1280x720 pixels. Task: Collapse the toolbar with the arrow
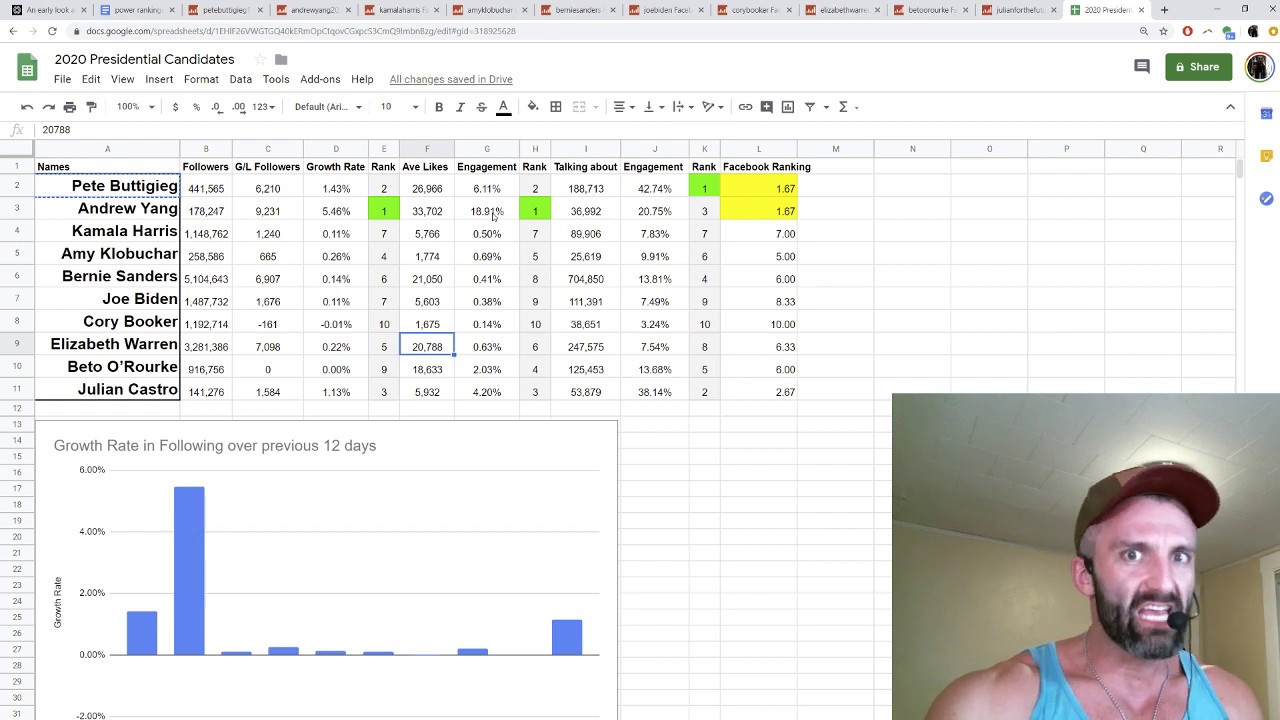pos(1230,107)
